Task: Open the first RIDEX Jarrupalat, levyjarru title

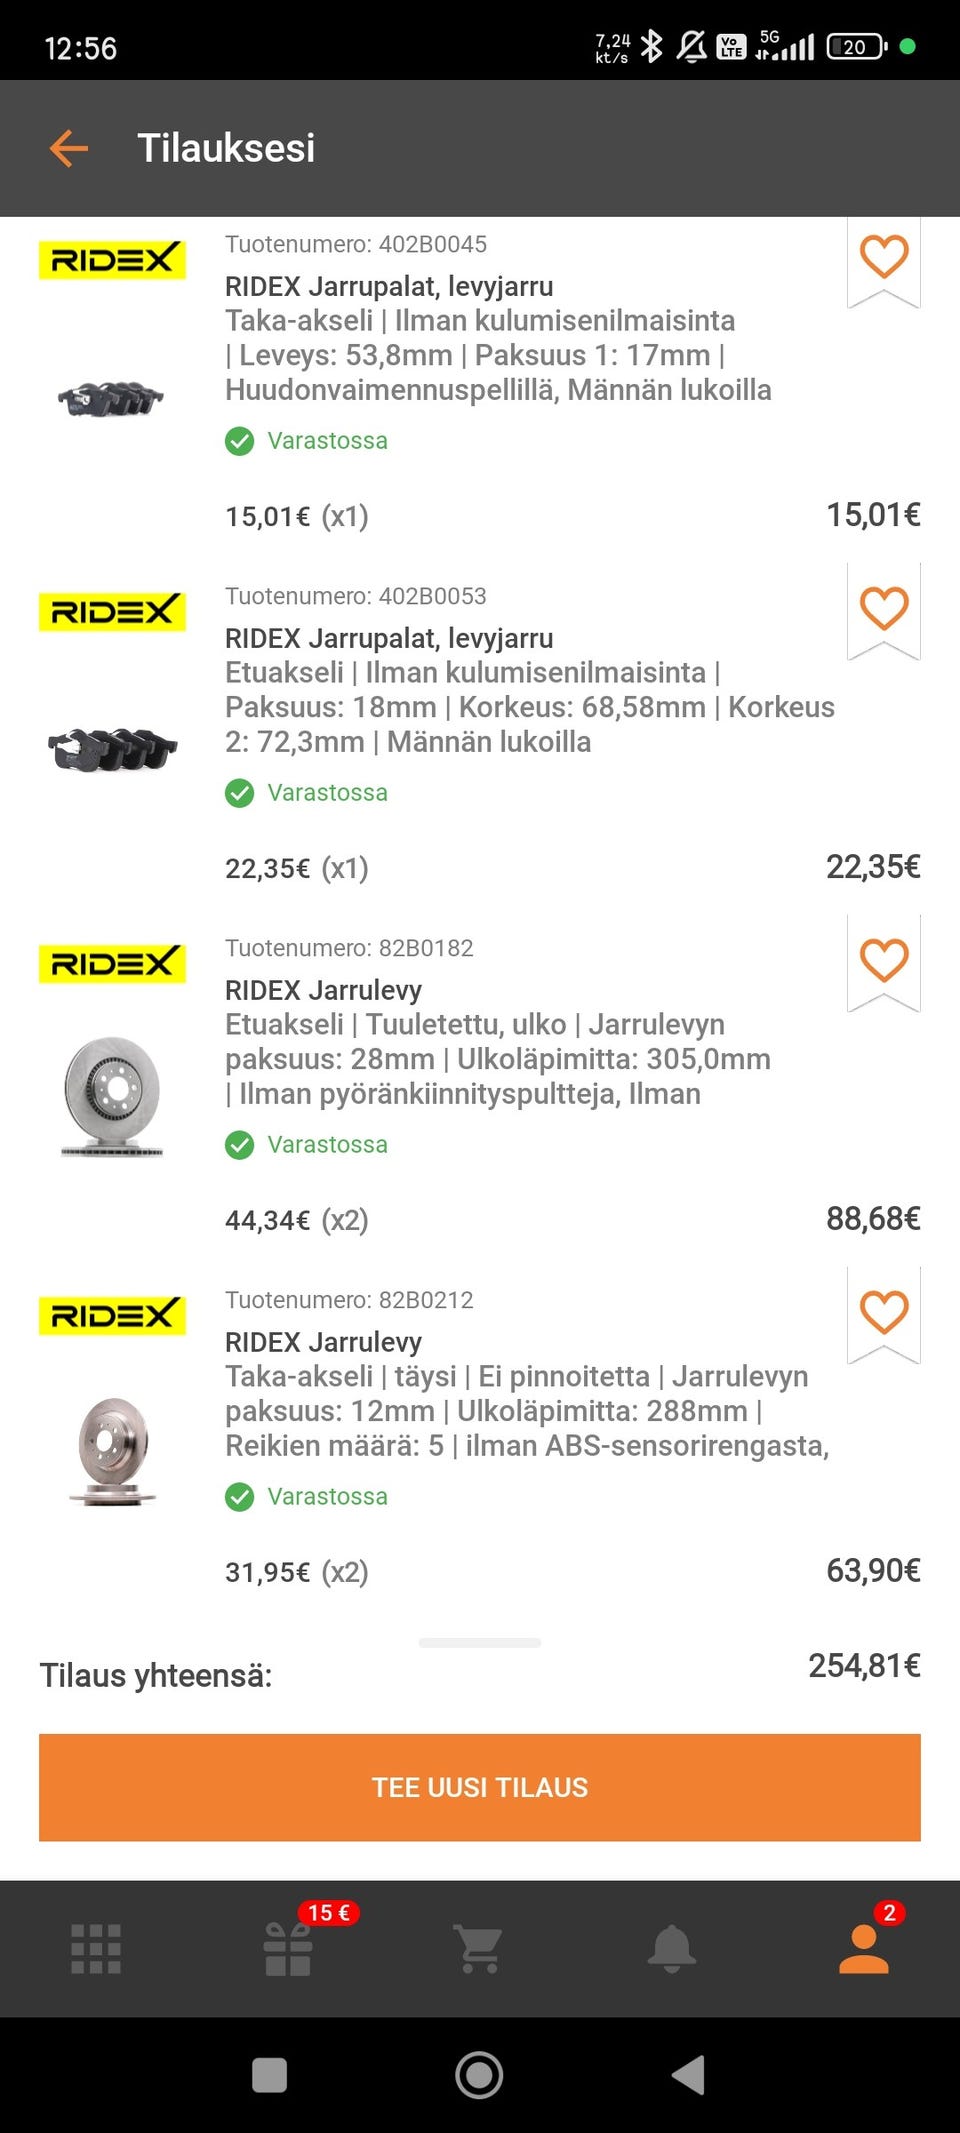Action: click(x=389, y=287)
